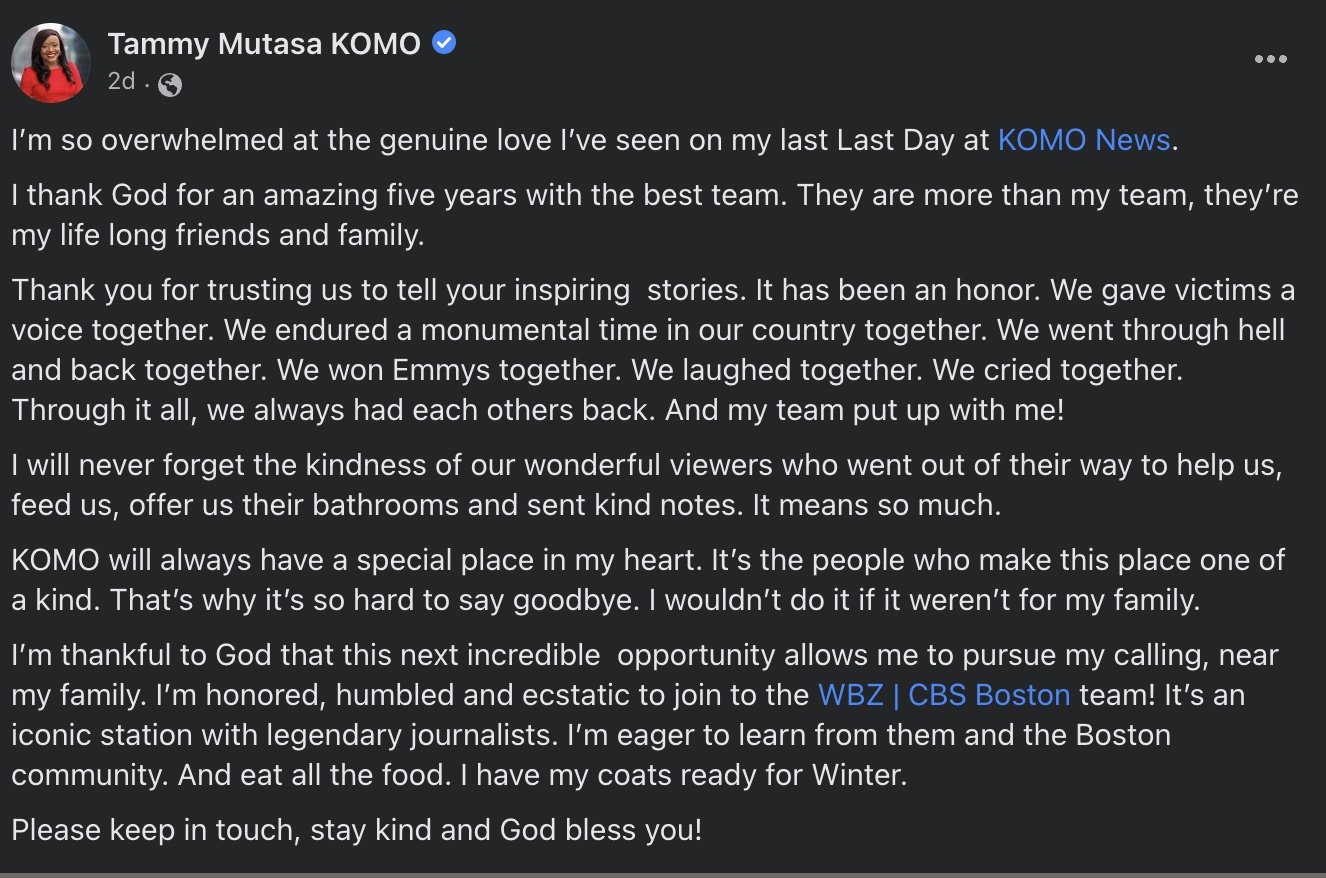This screenshot has width=1326, height=878.
Task: Click the "KOMO will always have" paragraph
Action: [x=648, y=580]
